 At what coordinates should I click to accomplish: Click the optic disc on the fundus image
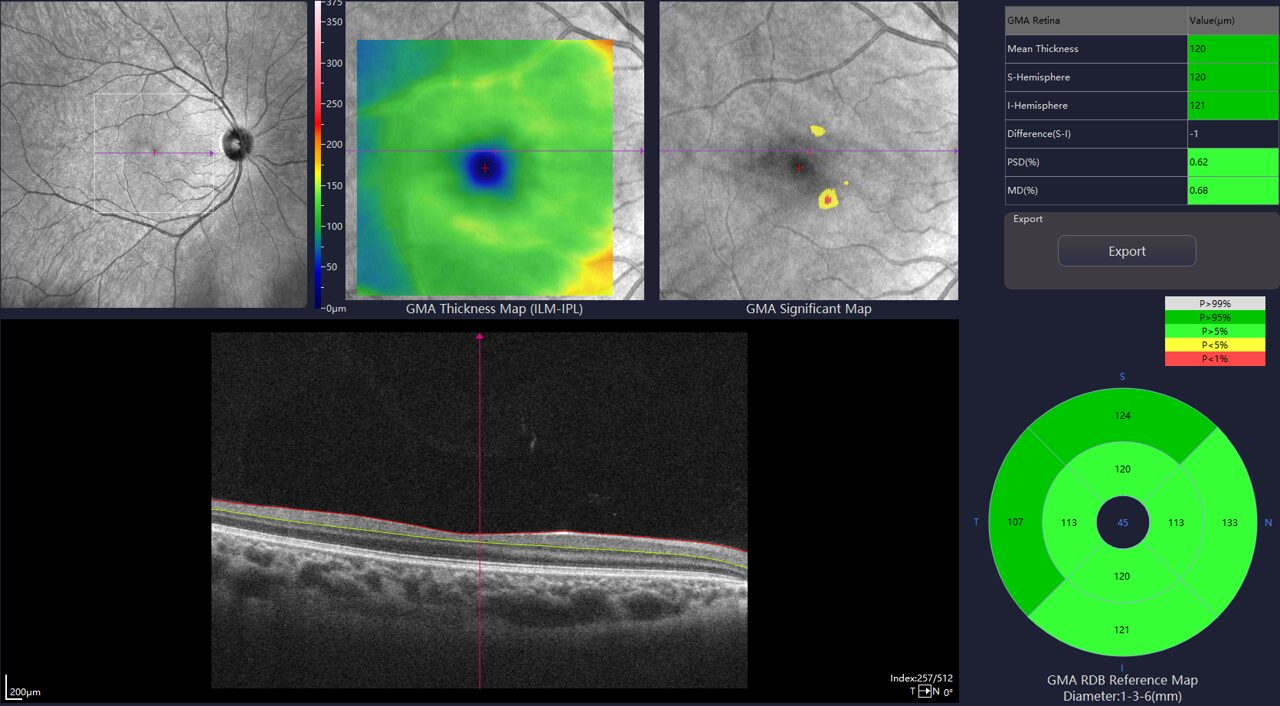pos(237,144)
